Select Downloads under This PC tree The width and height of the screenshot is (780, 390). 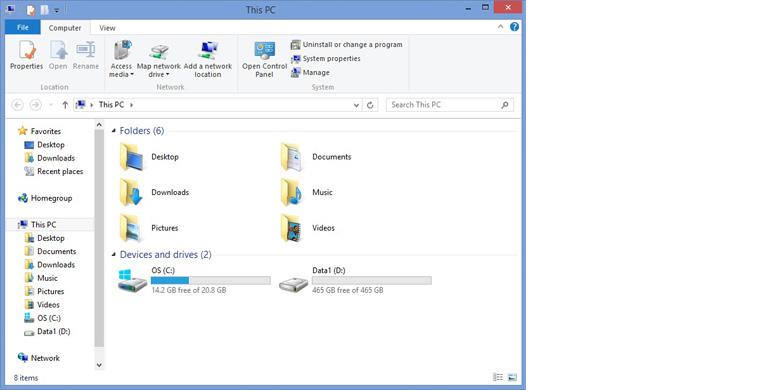point(50,265)
